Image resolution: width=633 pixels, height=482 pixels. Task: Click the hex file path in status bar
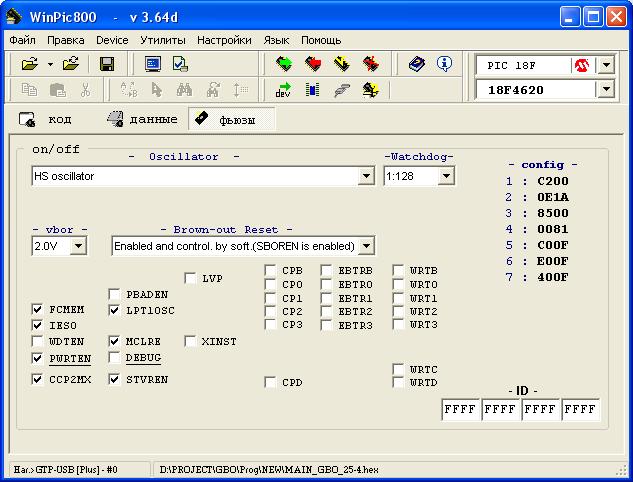click(x=269, y=469)
